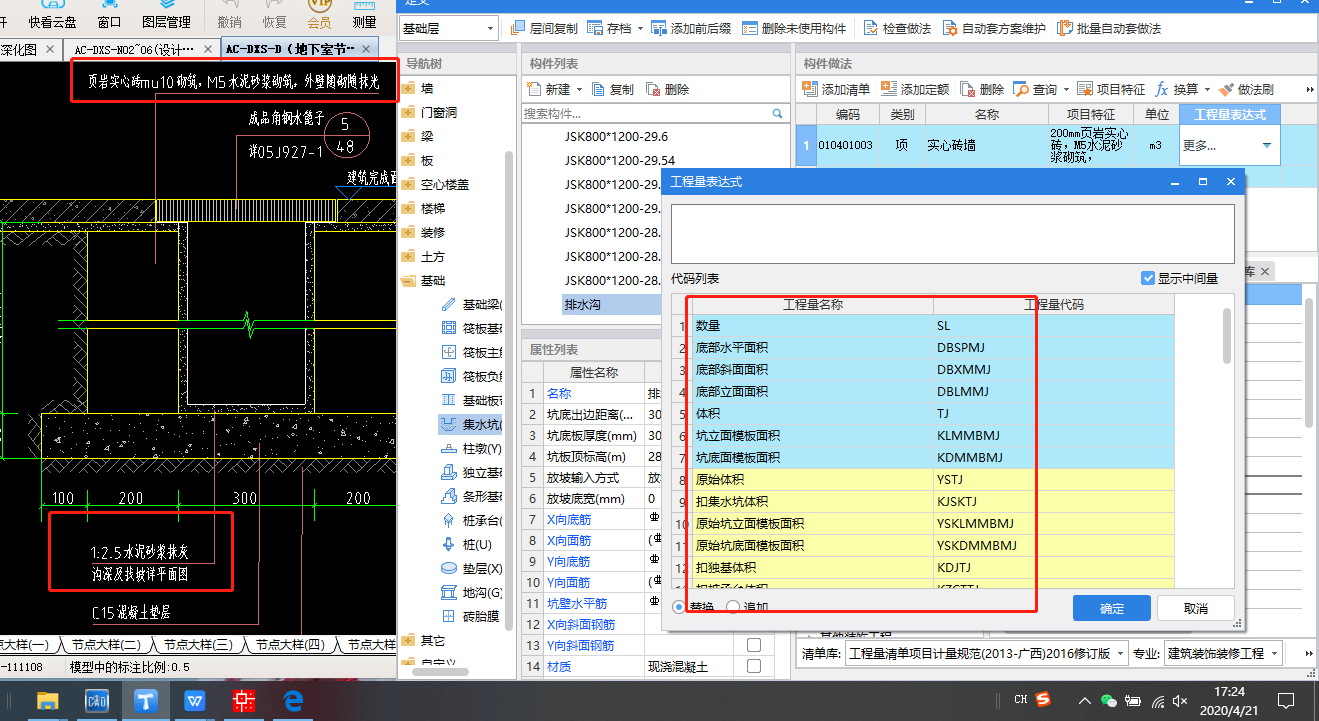The width and height of the screenshot is (1319, 721).
Task: Click 添加定额 button
Action: pos(915,89)
